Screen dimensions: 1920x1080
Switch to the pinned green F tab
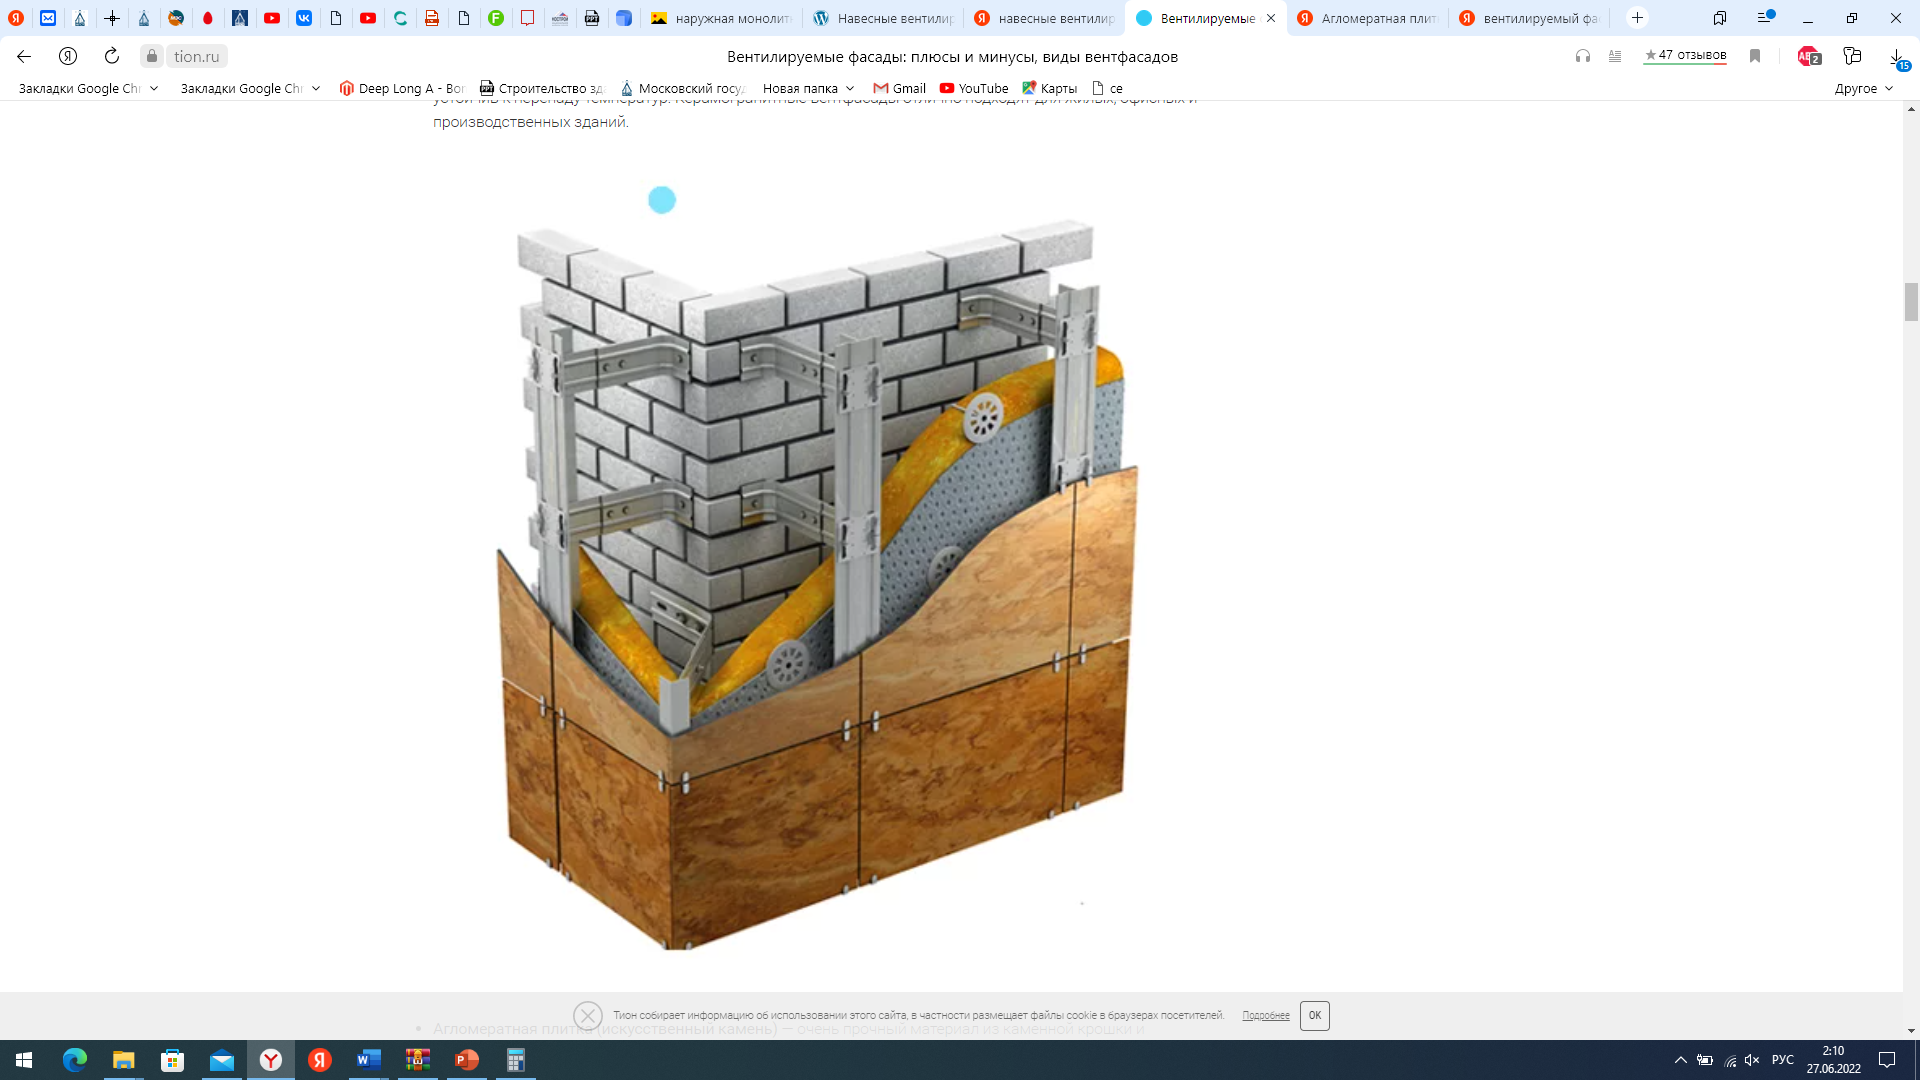click(496, 18)
